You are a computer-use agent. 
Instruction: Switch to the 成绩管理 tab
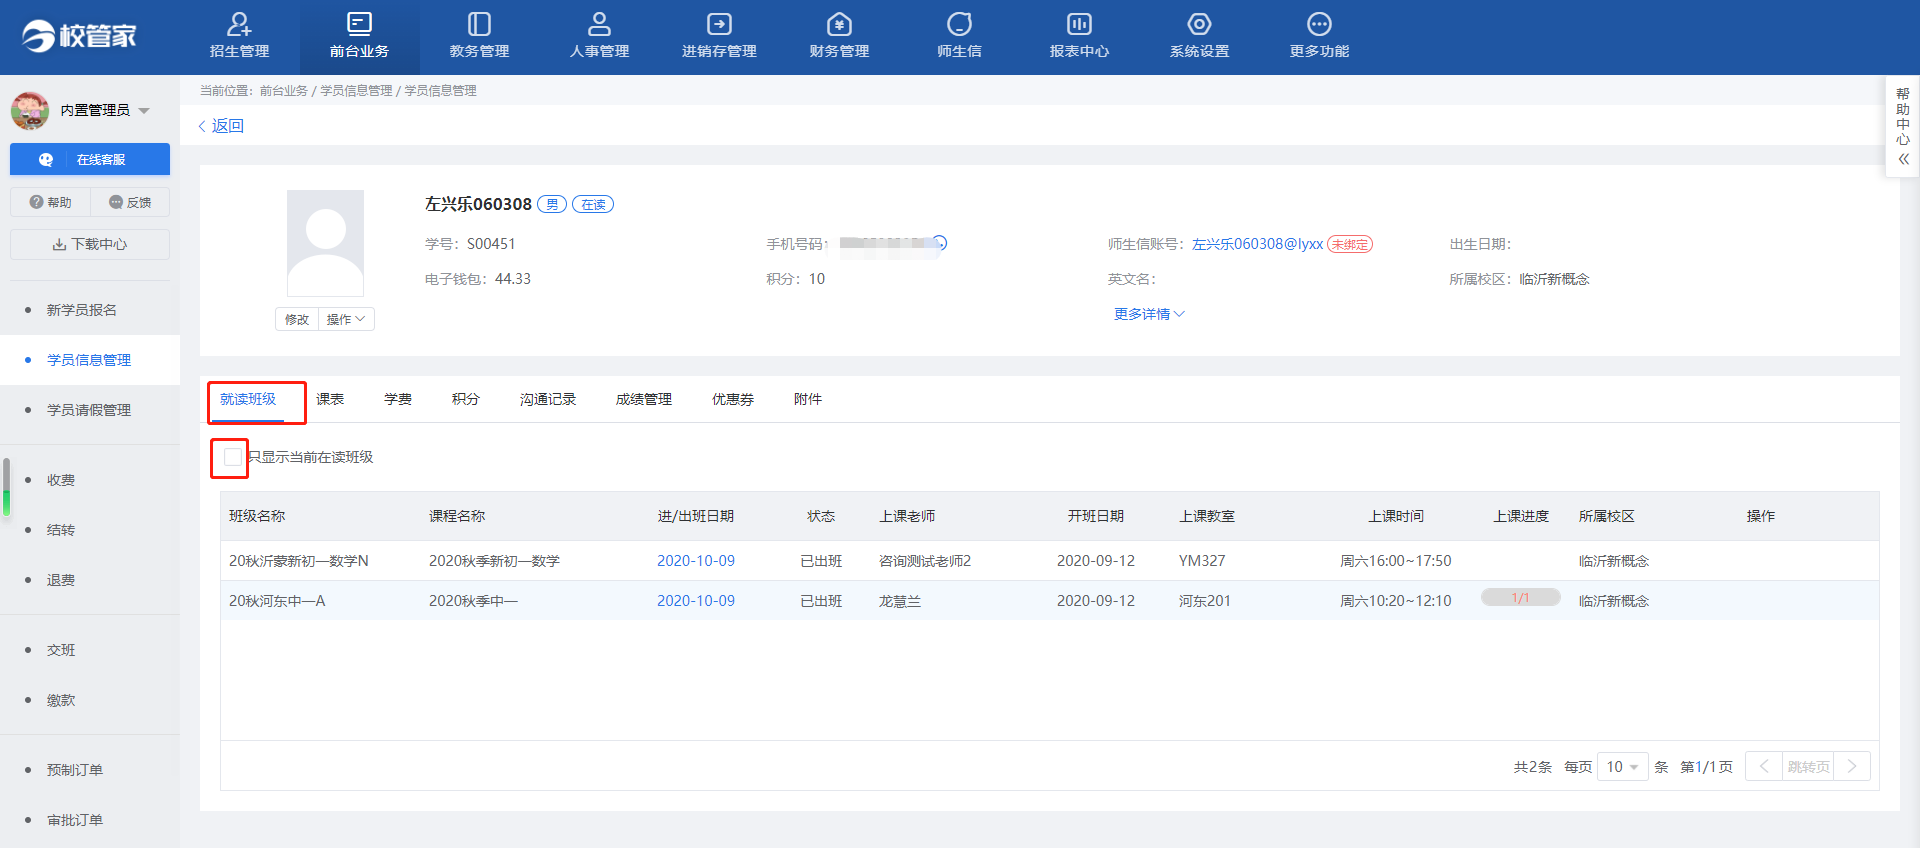pos(644,399)
